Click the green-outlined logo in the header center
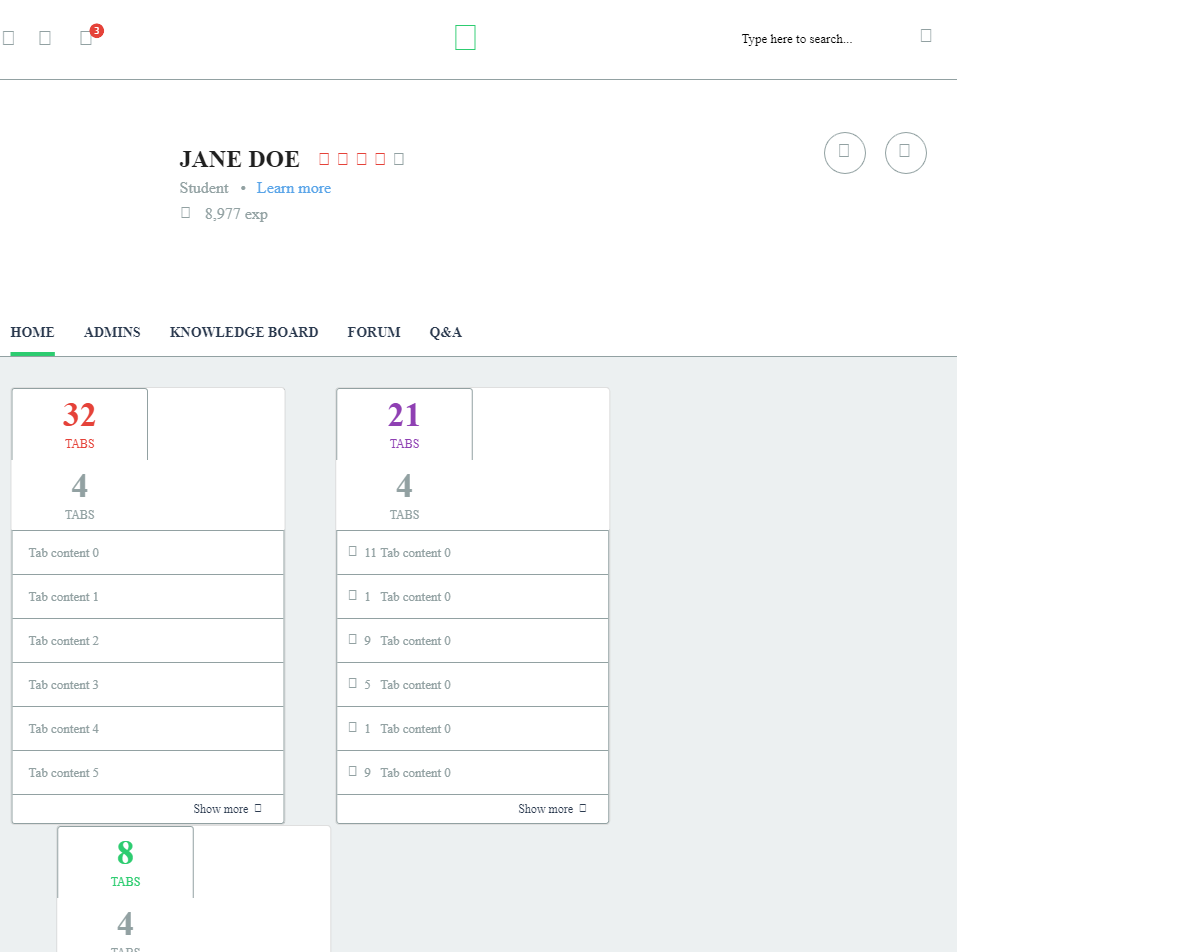This screenshot has height=952, width=1200. tap(465, 38)
